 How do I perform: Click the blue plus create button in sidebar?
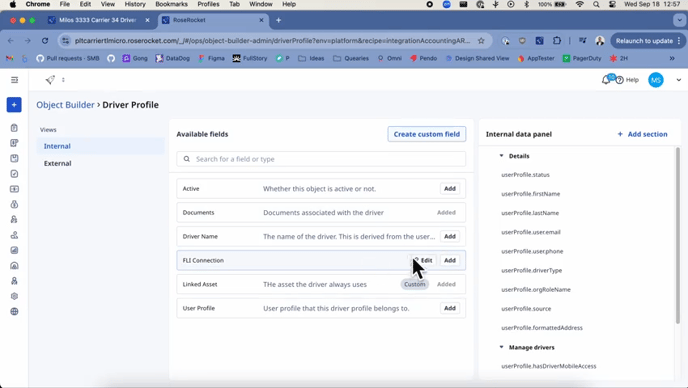pyautogui.click(x=14, y=105)
